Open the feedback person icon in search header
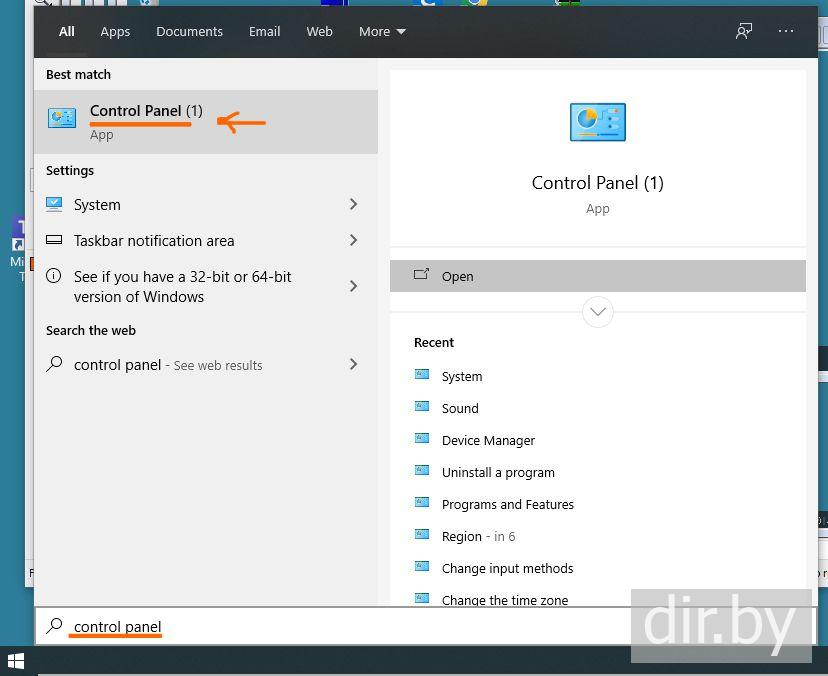The height and width of the screenshot is (676, 828). click(x=744, y=31)
